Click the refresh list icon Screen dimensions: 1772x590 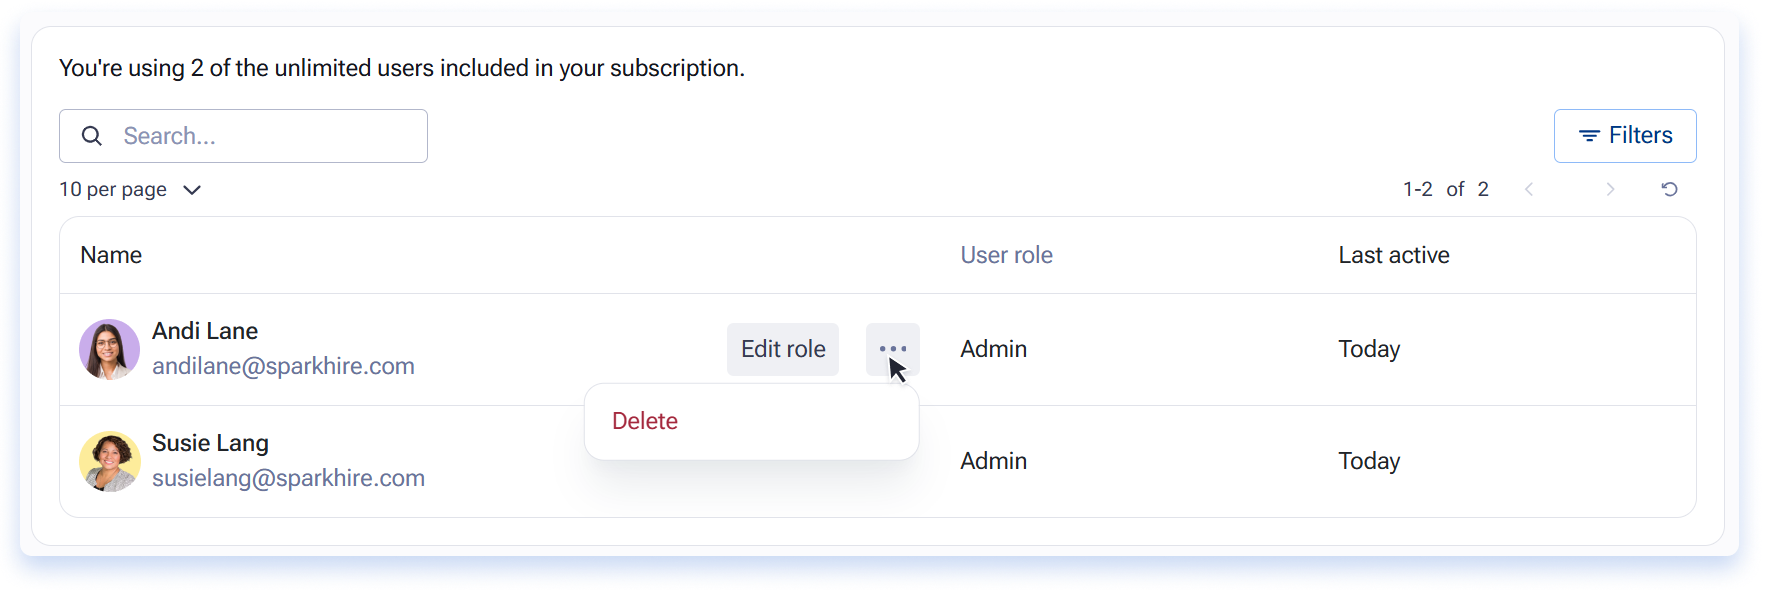pyautogui.click(x=1669, y=189)
